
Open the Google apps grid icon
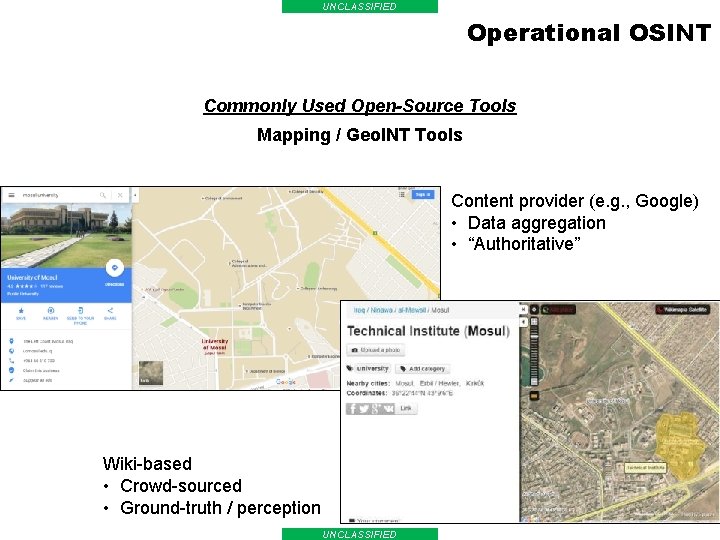(x=402, y=195)
